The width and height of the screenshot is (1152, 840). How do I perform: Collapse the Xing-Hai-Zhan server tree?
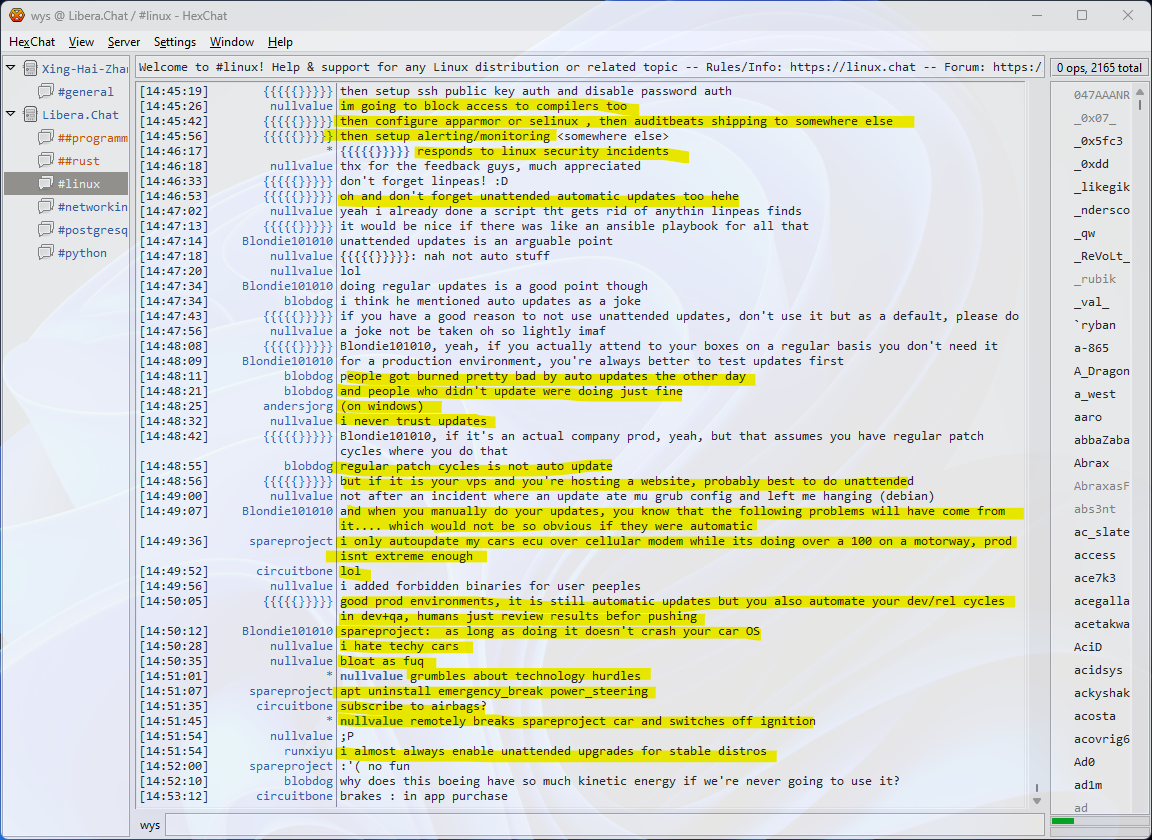[11, 69]
